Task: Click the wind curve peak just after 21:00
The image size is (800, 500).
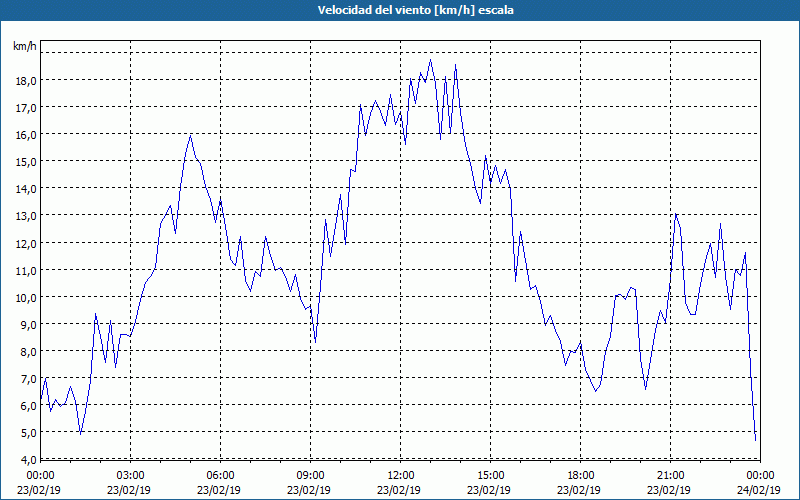Action: pos(676,214)
